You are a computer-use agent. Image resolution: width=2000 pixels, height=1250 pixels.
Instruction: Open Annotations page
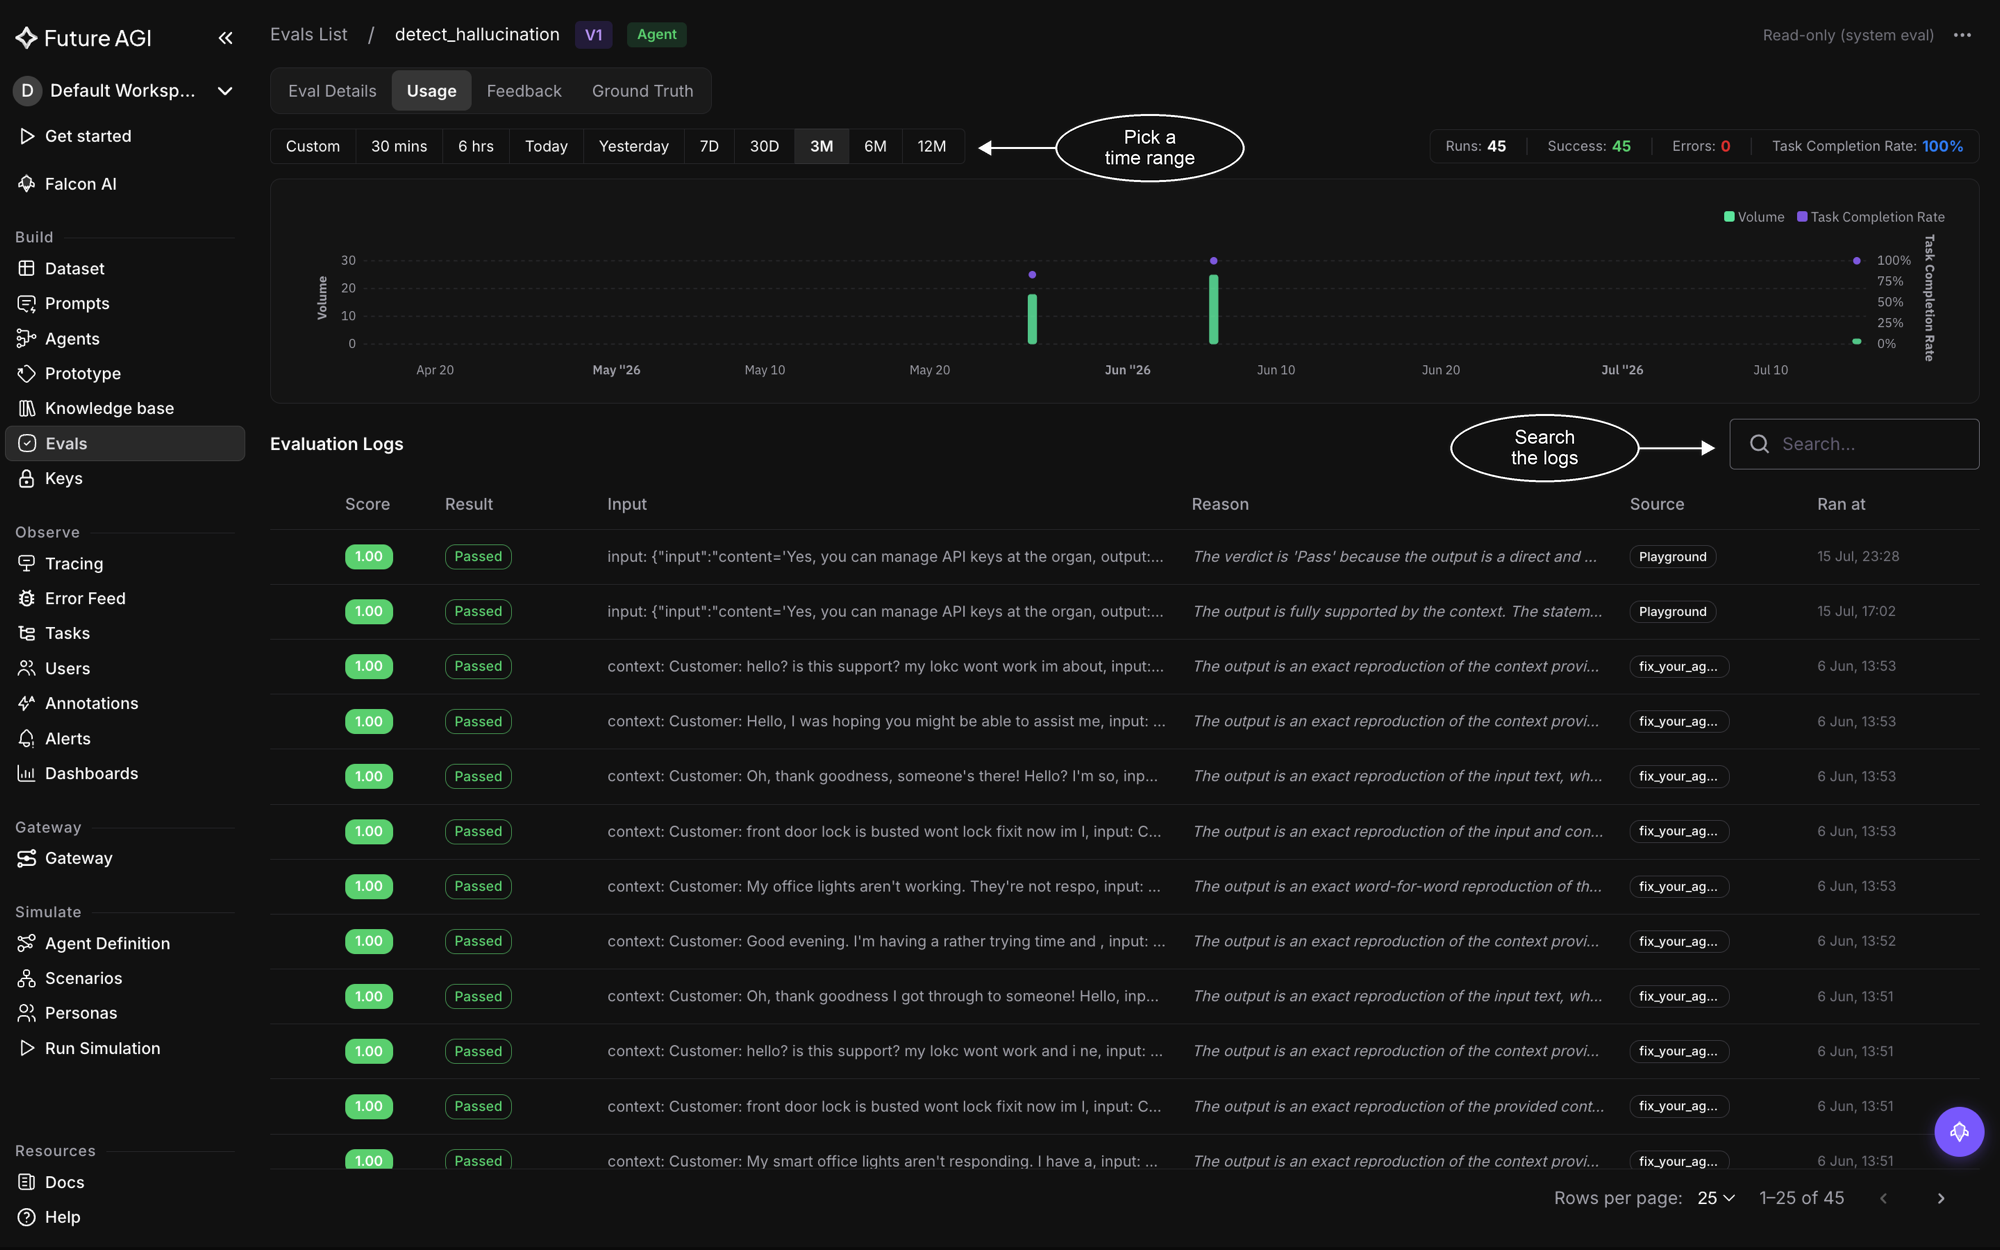125,703
